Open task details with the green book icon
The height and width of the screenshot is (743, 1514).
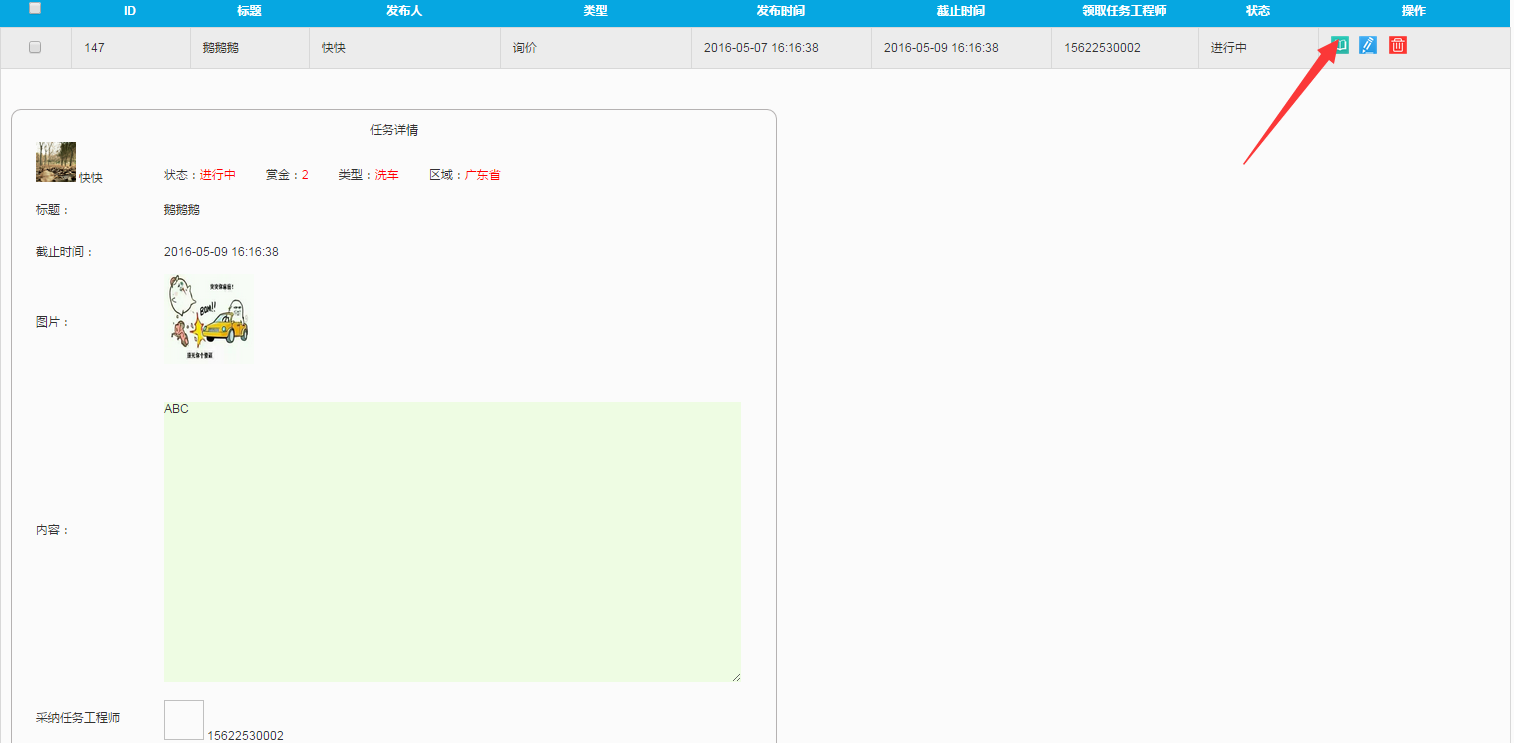tap(1340, 45)
